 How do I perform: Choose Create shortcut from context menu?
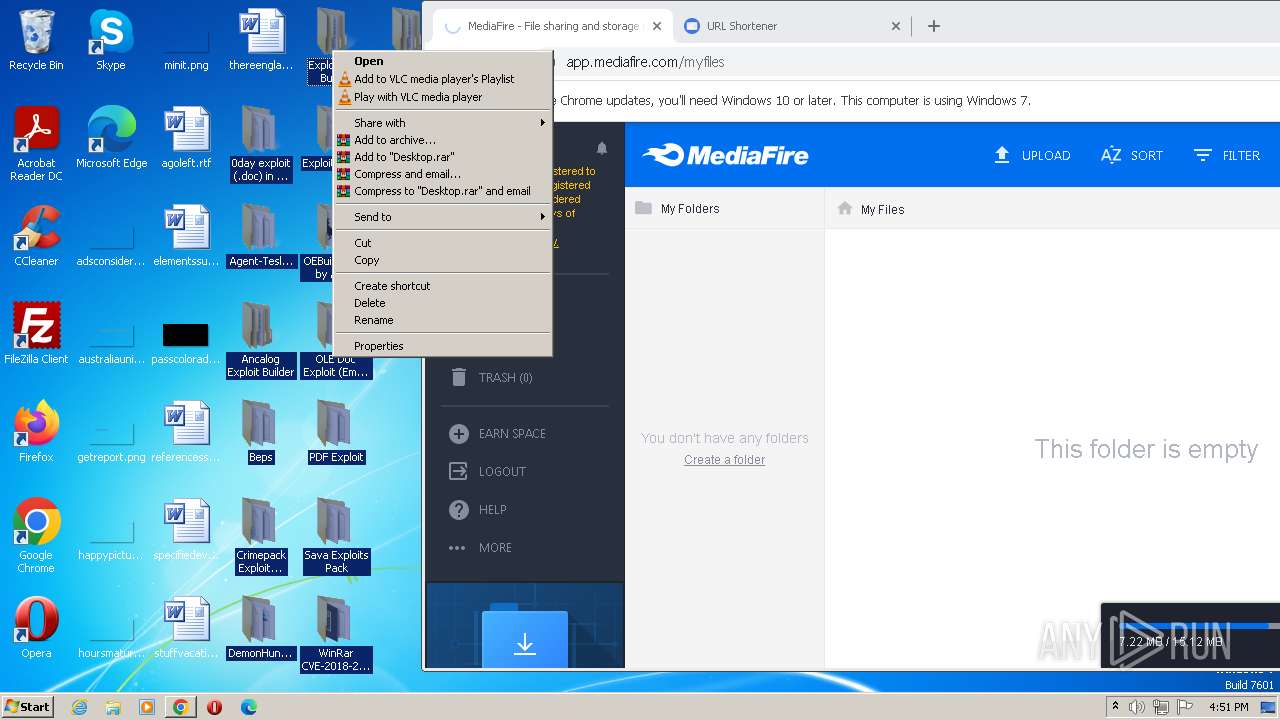coord(442,286)
